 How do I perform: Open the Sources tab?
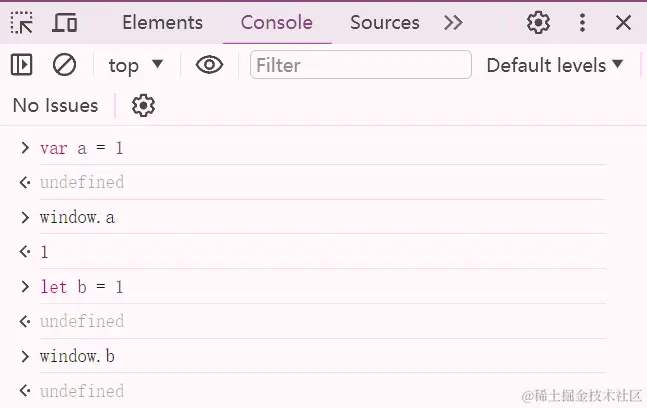tap(385, 22)
